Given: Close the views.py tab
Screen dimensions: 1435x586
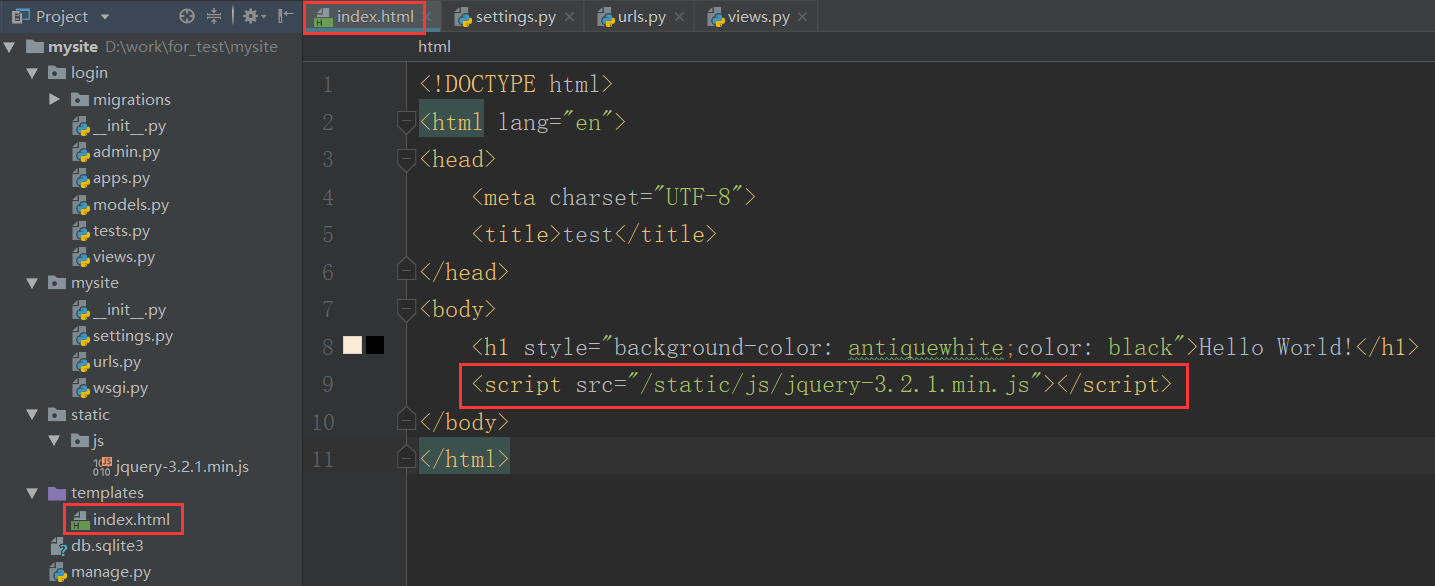Looking at the screenshot, I should click(x=803, y=17).
